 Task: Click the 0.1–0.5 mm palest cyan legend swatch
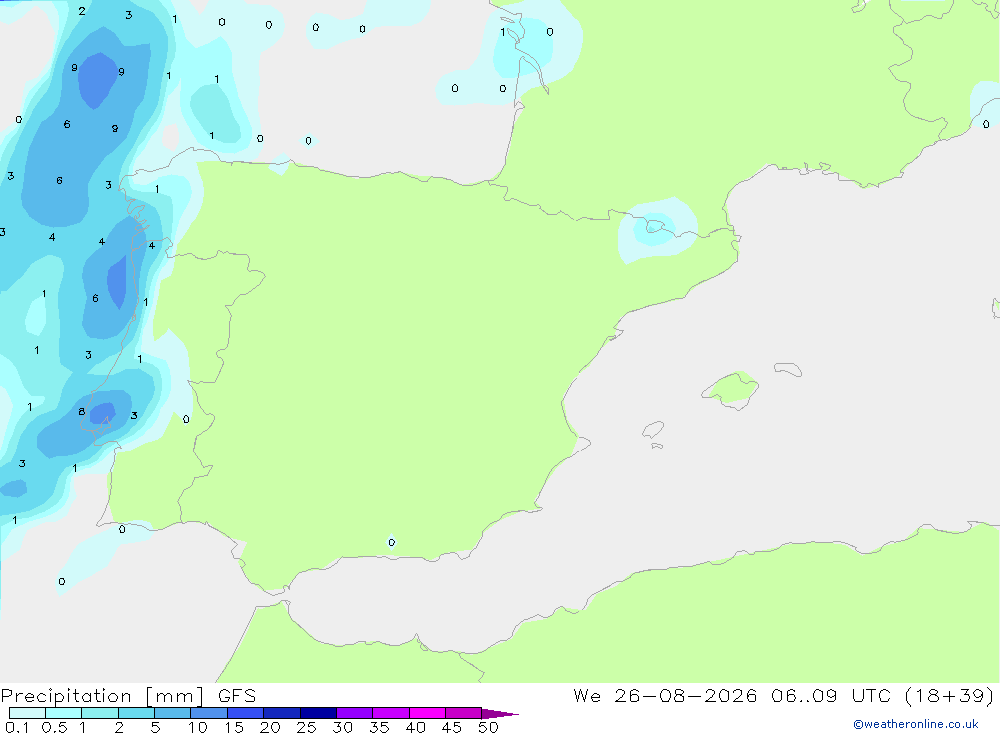tap(27, 713)
